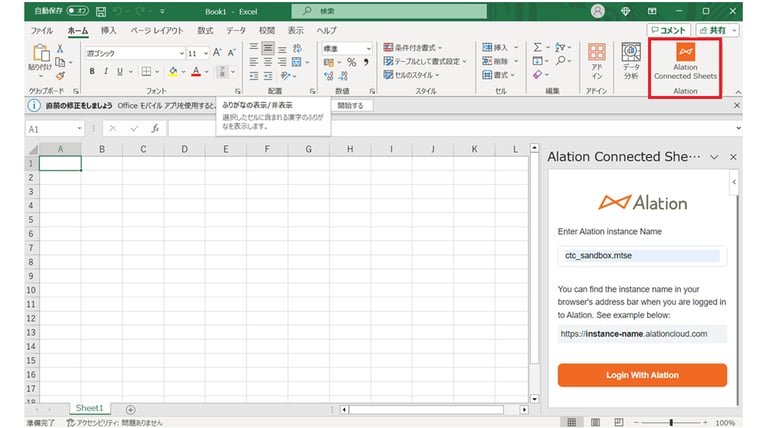This screenshot has width=765, height=428.
Task: Open the font size dropdown
Action: tap(206, 53)
